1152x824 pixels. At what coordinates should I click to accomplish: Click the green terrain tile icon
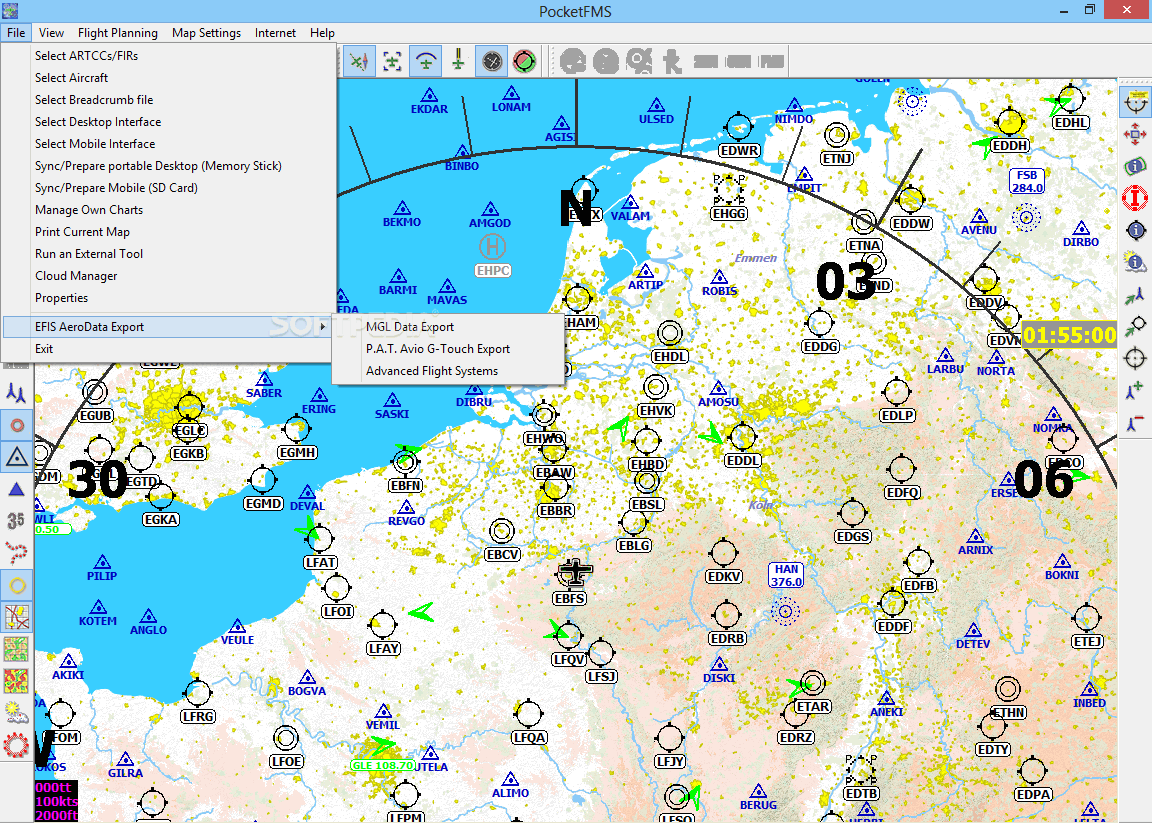coord(16,649)
